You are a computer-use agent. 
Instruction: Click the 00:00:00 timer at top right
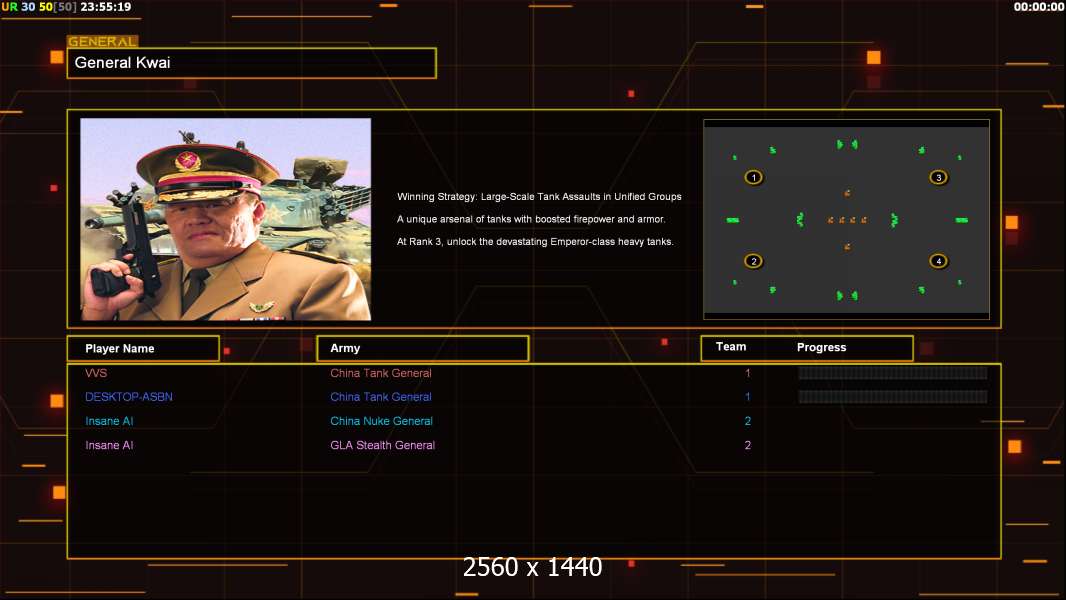pos(1039,7)
